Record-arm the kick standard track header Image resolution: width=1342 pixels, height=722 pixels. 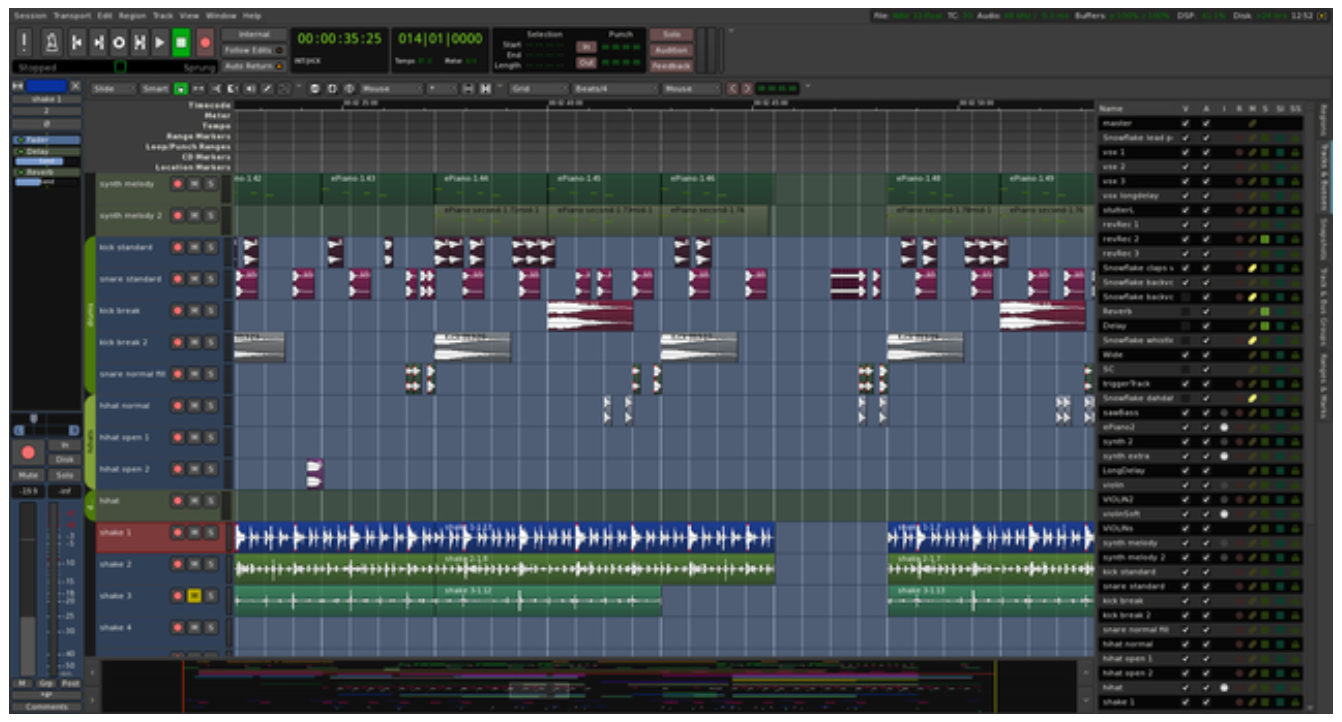pos(178,247)
